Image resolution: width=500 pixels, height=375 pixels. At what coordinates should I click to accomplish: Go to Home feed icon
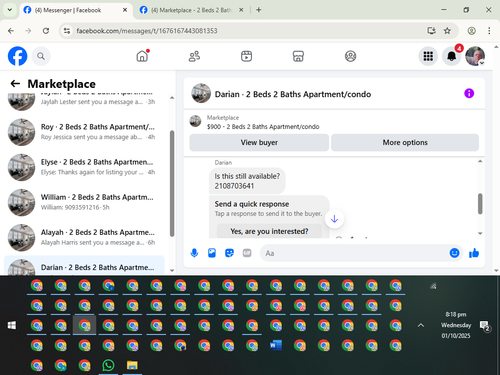click(x=142, y=56)
